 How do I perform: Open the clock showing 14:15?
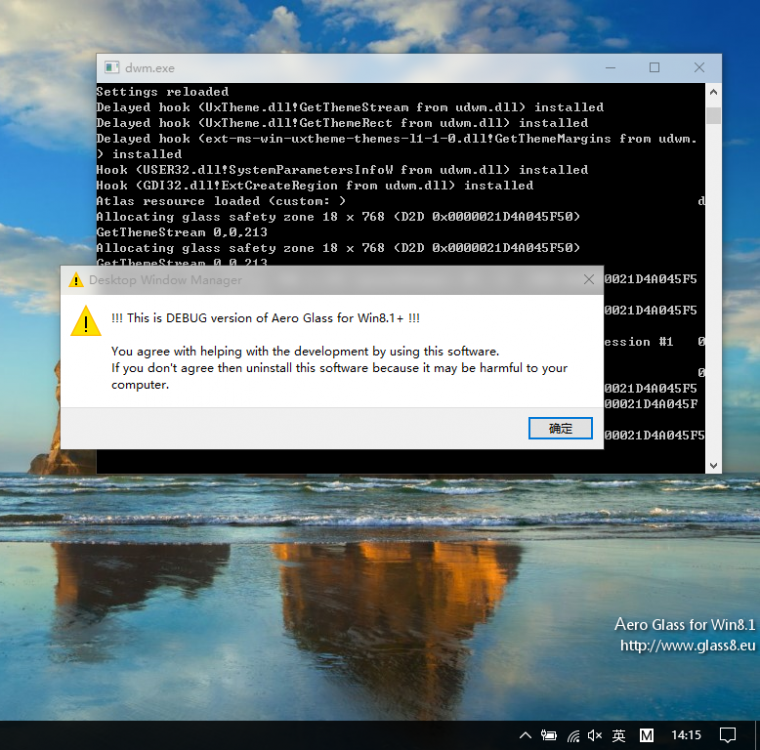click(686, 735)
